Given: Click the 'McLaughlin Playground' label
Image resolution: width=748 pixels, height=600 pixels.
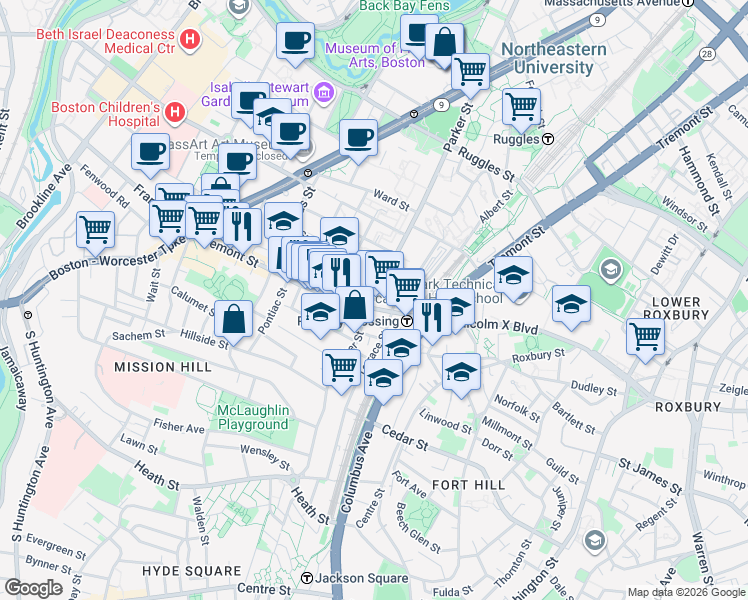Looking at the screenshot, I should click(253, 417).
